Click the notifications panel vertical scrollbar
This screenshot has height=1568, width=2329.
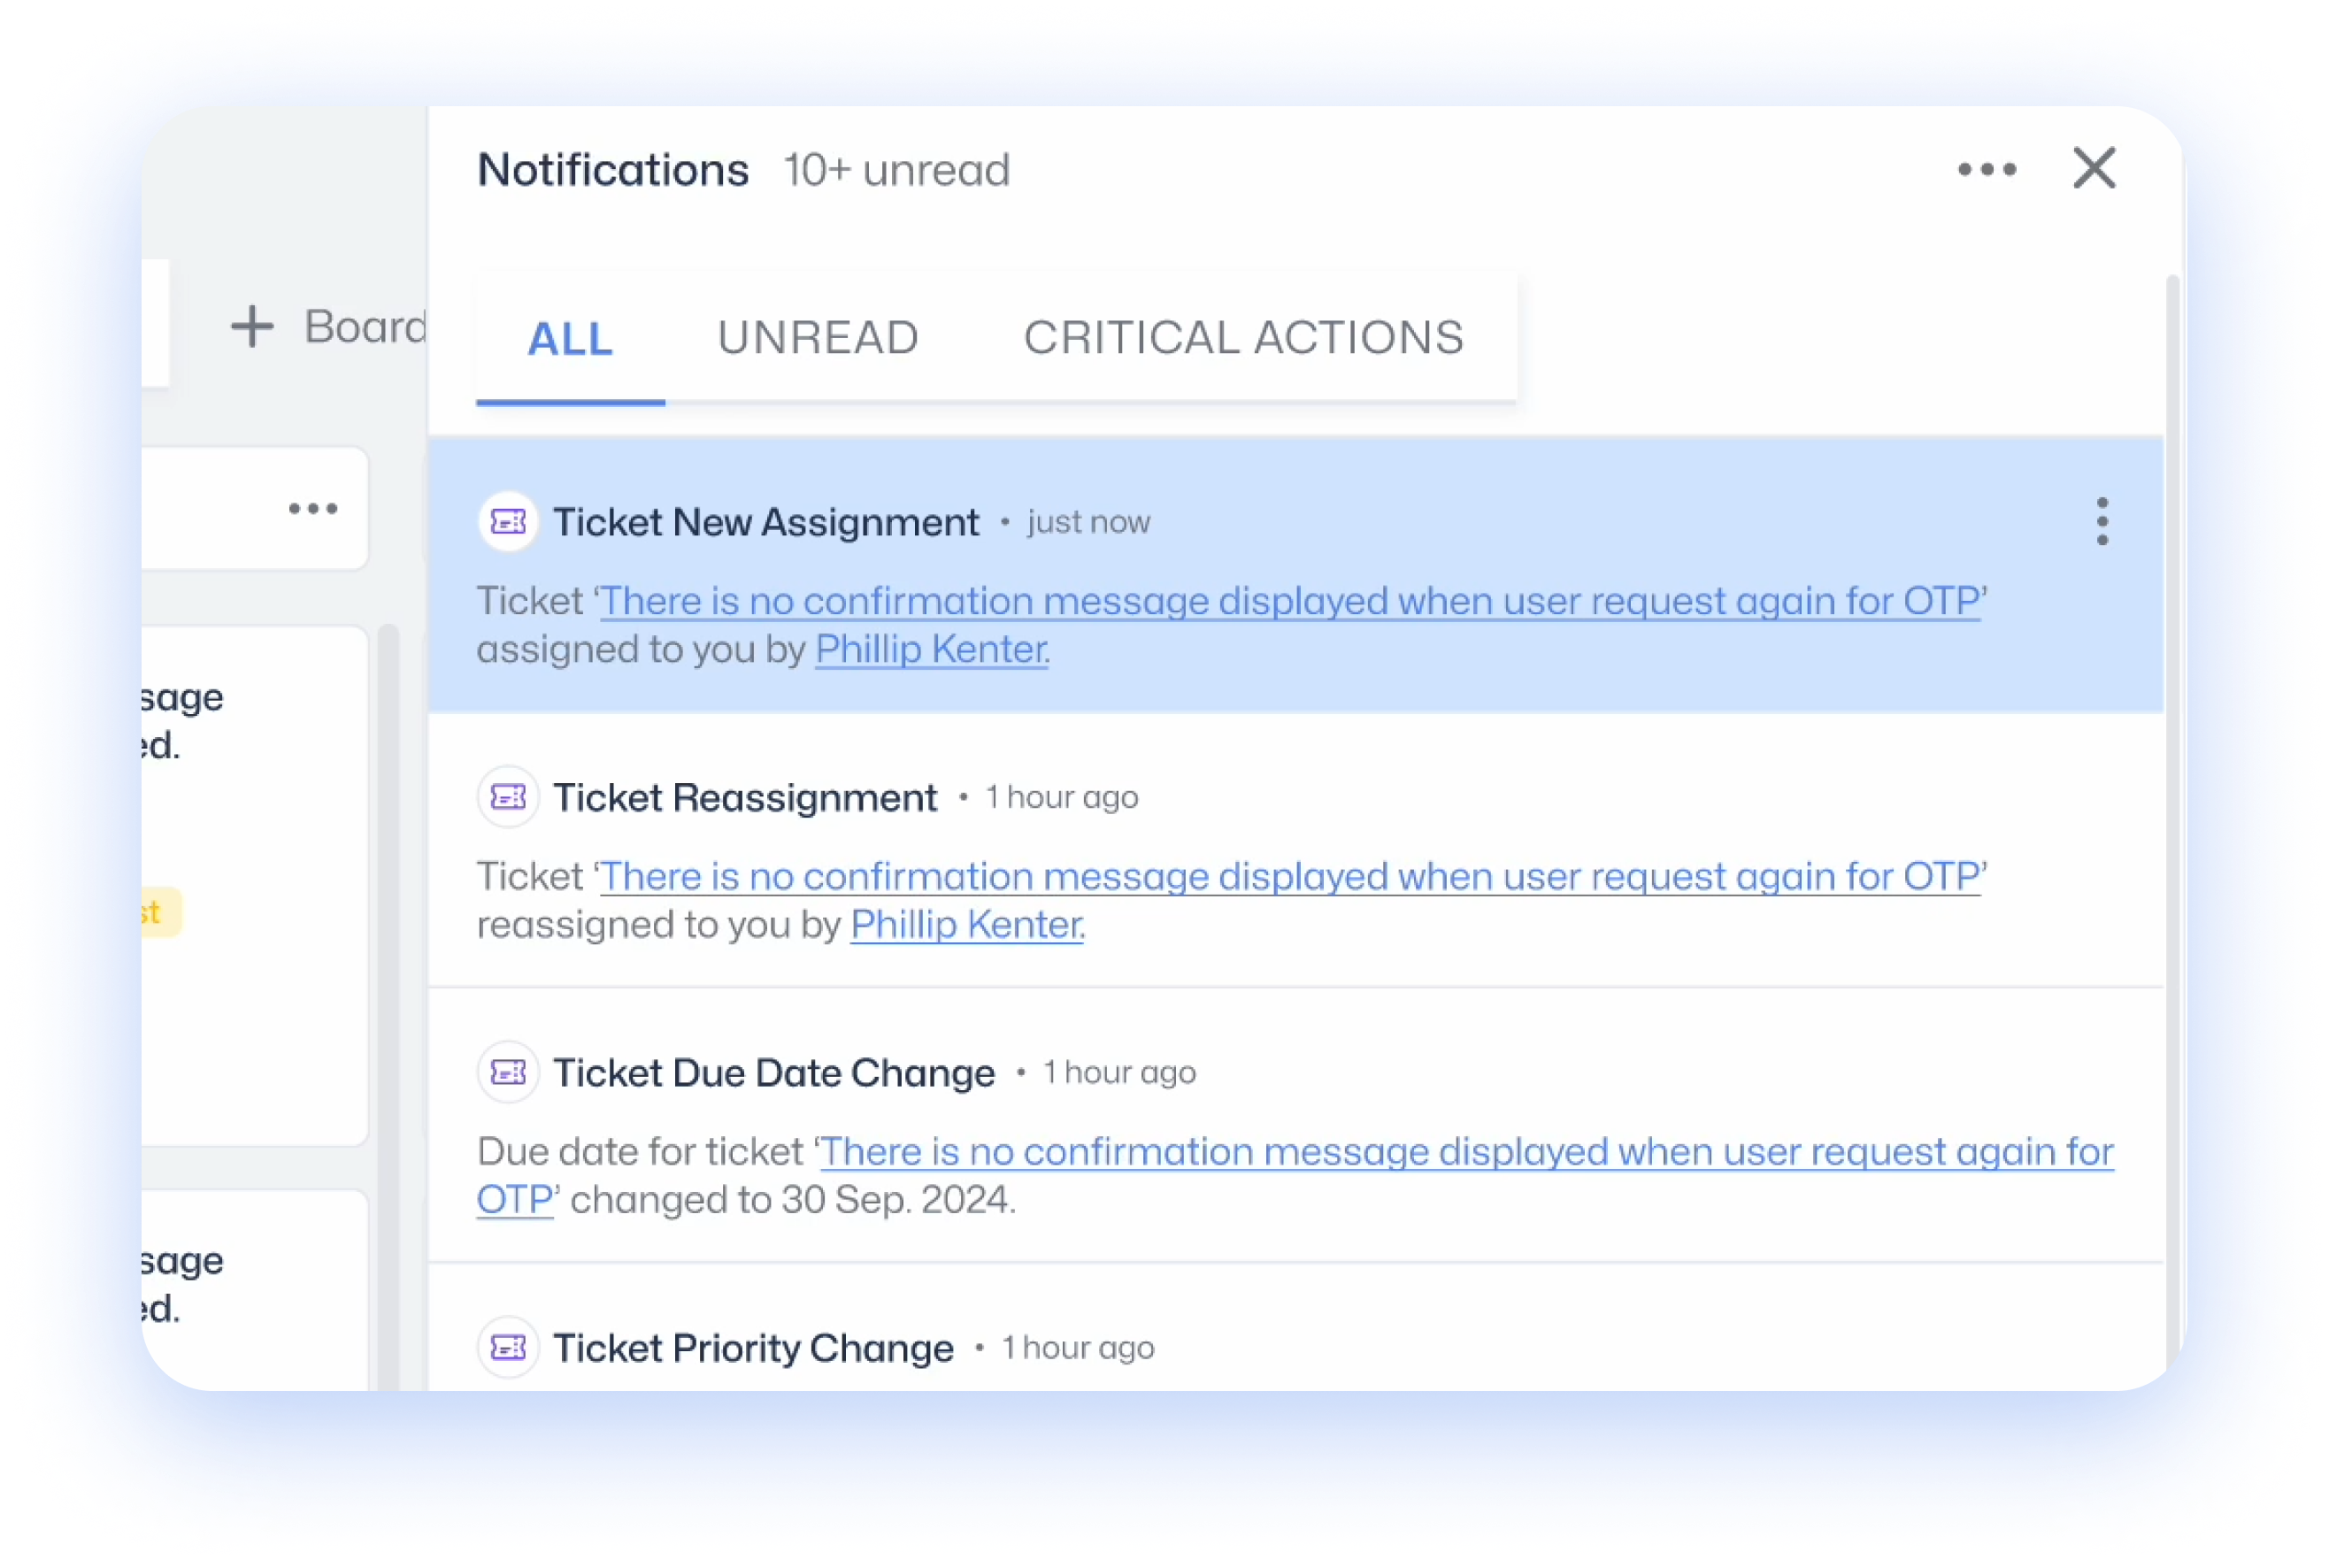(x=2172, y=830)
